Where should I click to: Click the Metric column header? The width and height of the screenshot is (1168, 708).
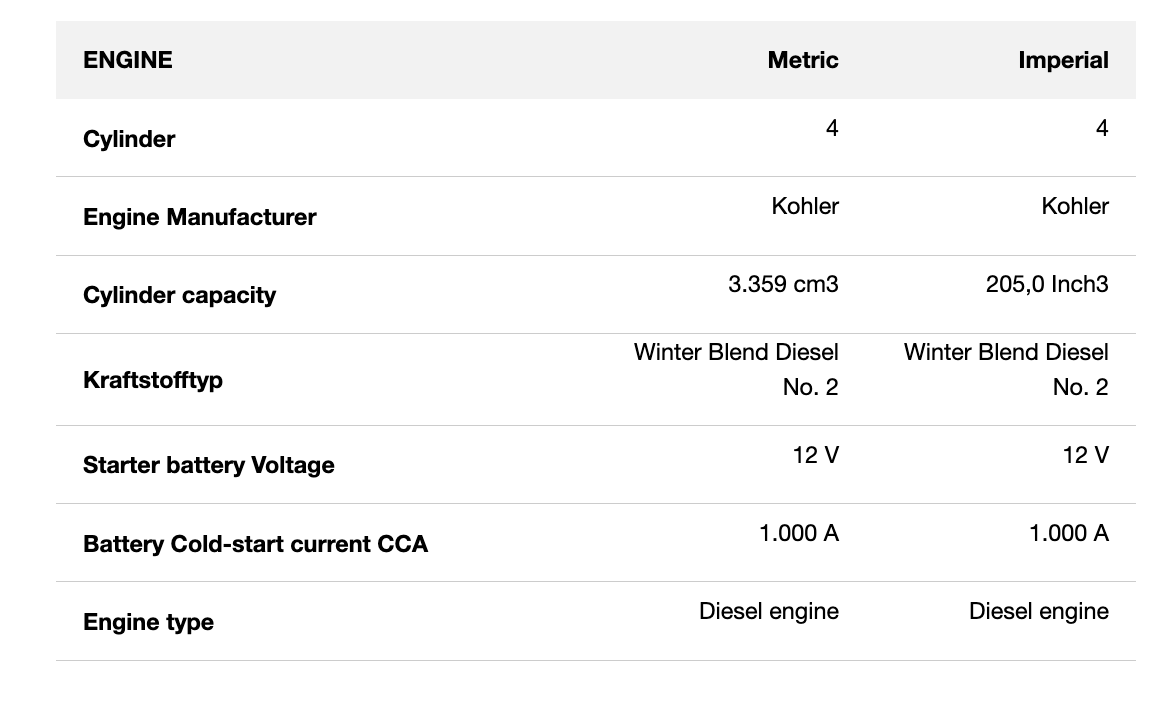(802, 60)
